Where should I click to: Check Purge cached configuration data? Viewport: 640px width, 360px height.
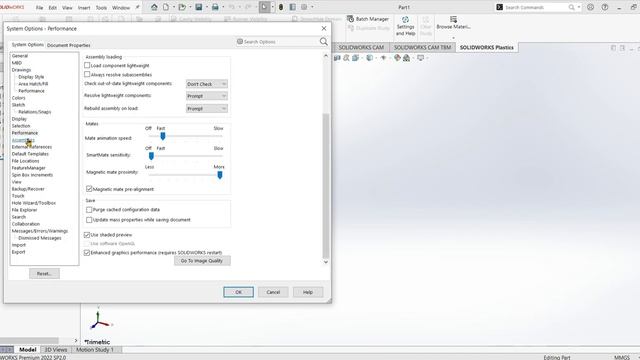[89, 209]
